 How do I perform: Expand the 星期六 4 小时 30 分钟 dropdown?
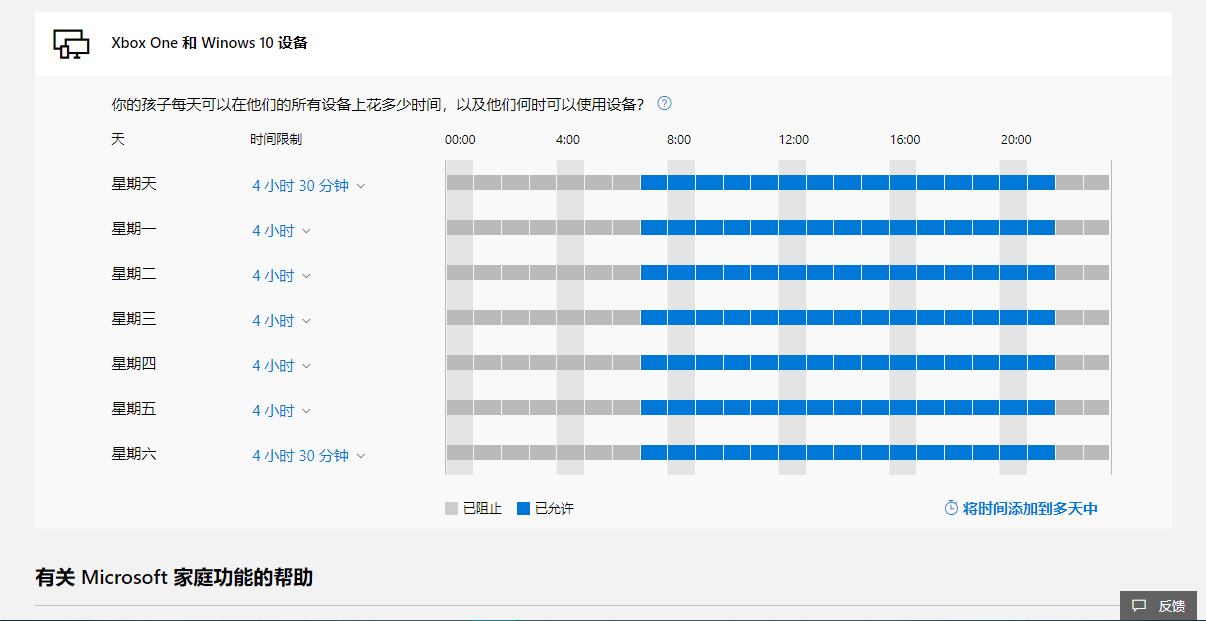click(307, 454)
